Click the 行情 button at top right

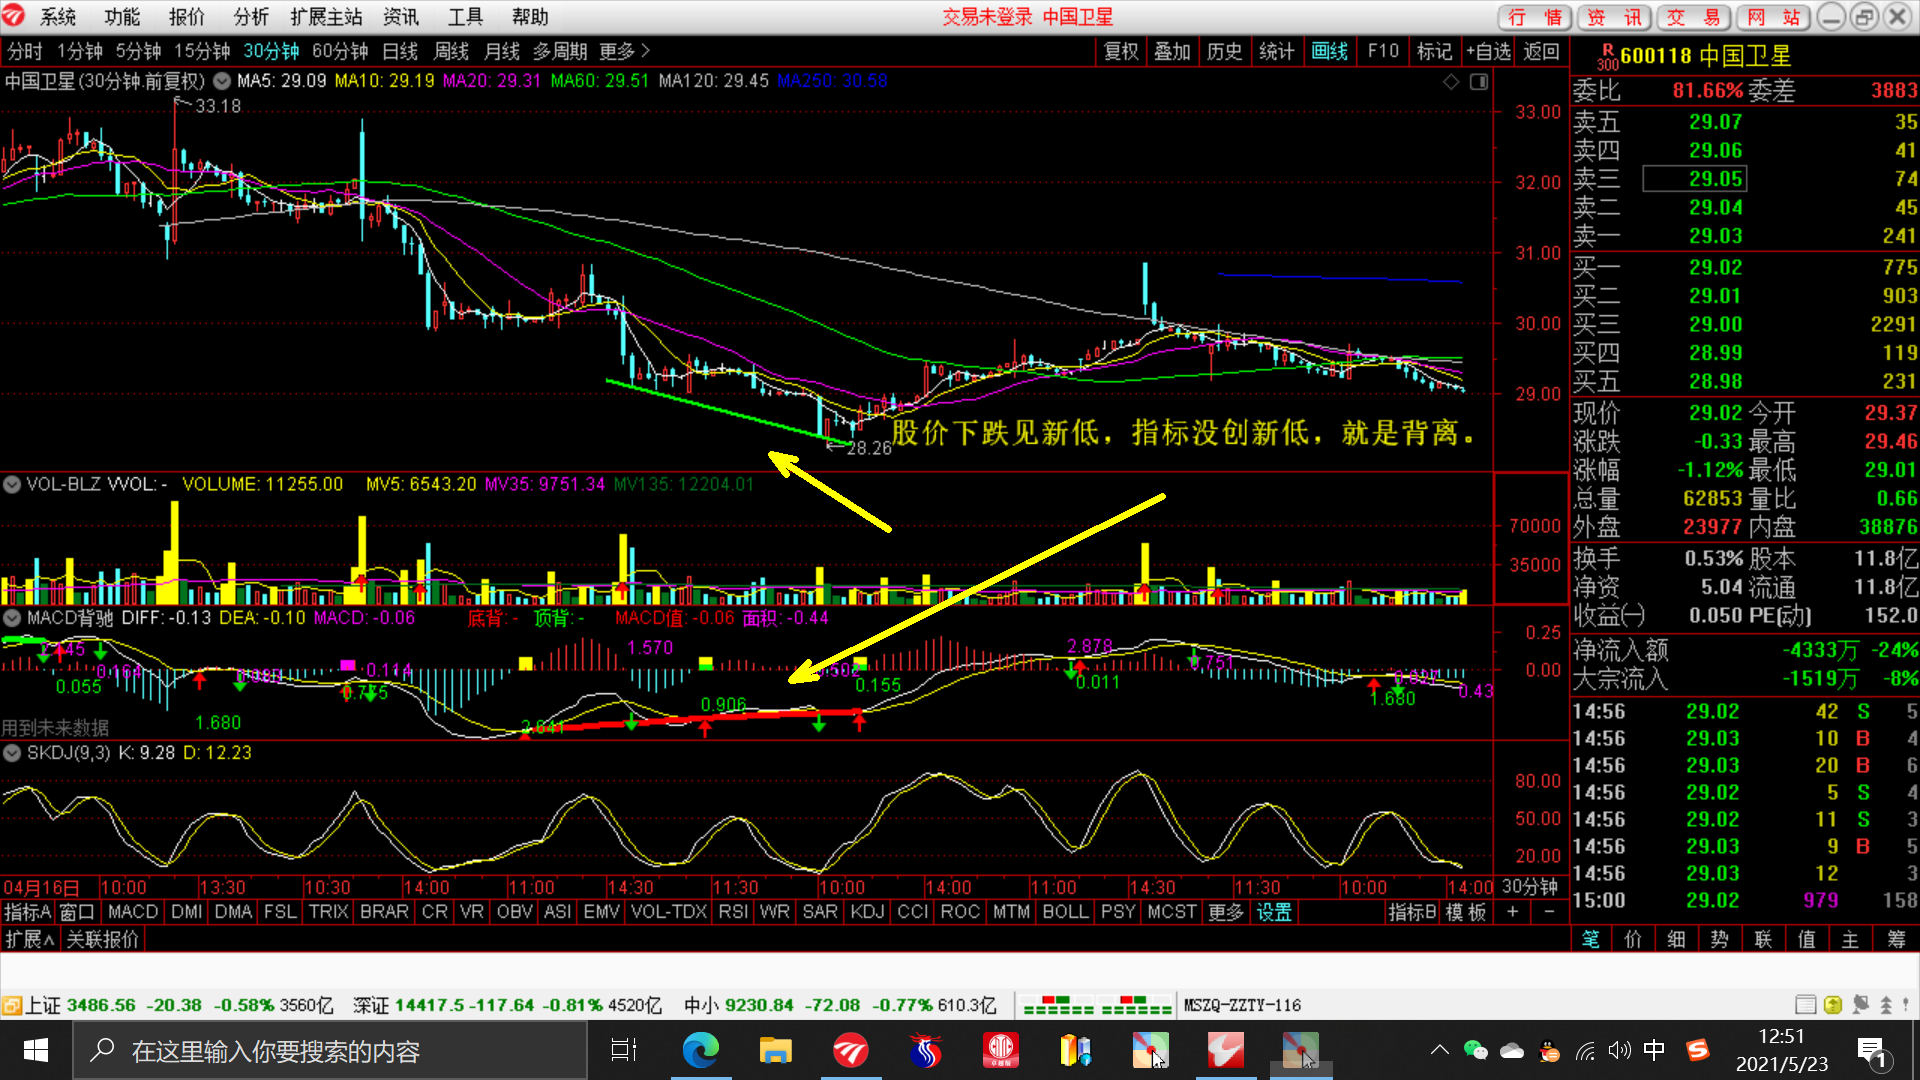[1535, 17]
